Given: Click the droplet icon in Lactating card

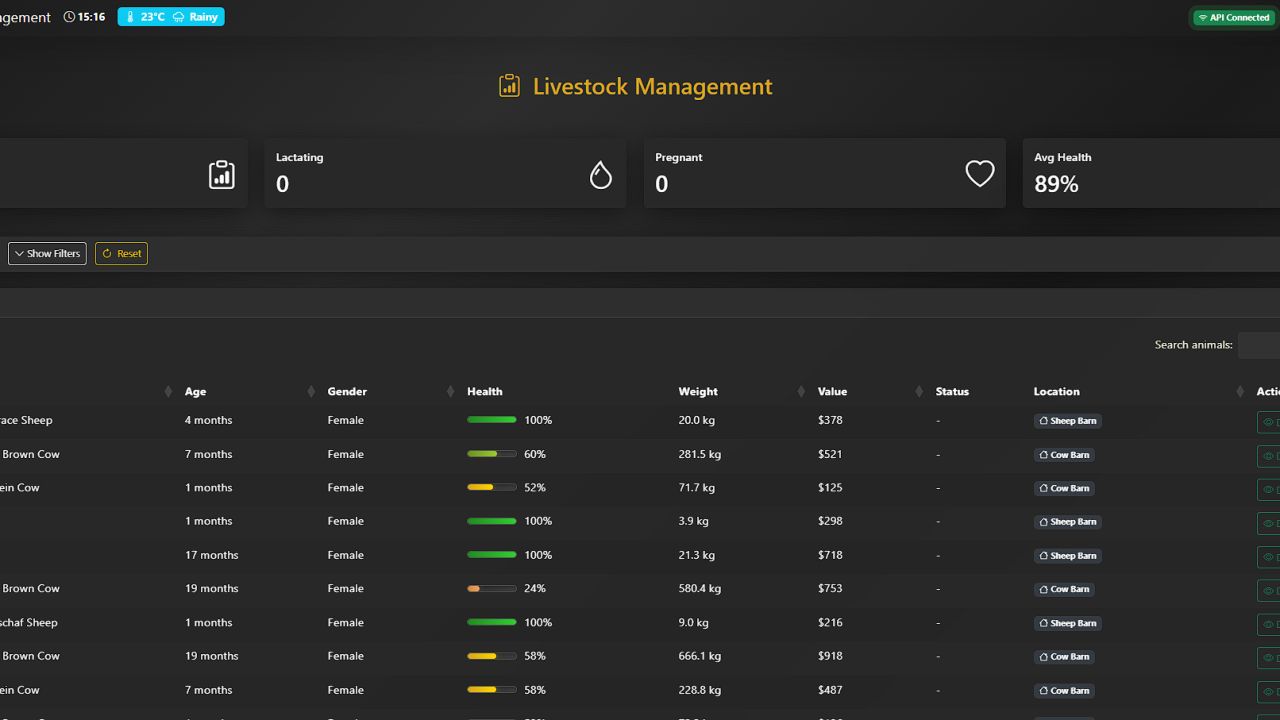Looking at the screenshot, I should (600, 175).
